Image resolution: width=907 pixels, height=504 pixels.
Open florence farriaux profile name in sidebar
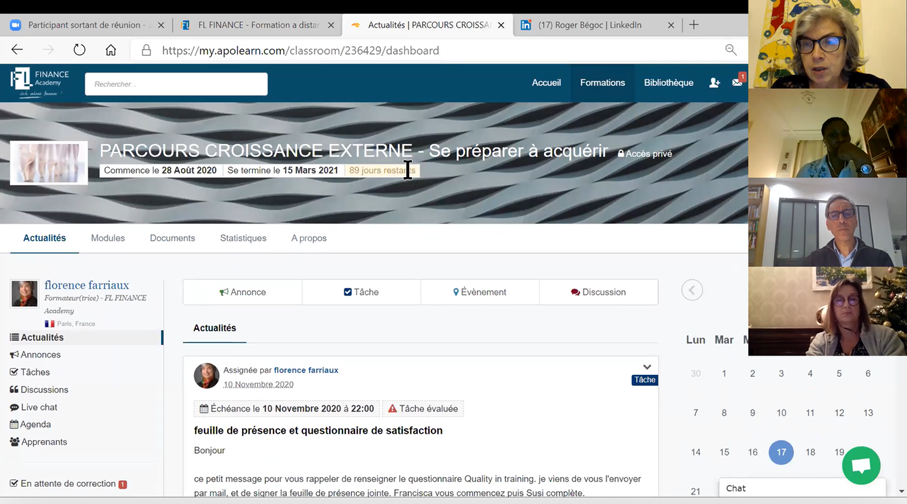click(87, 285)
